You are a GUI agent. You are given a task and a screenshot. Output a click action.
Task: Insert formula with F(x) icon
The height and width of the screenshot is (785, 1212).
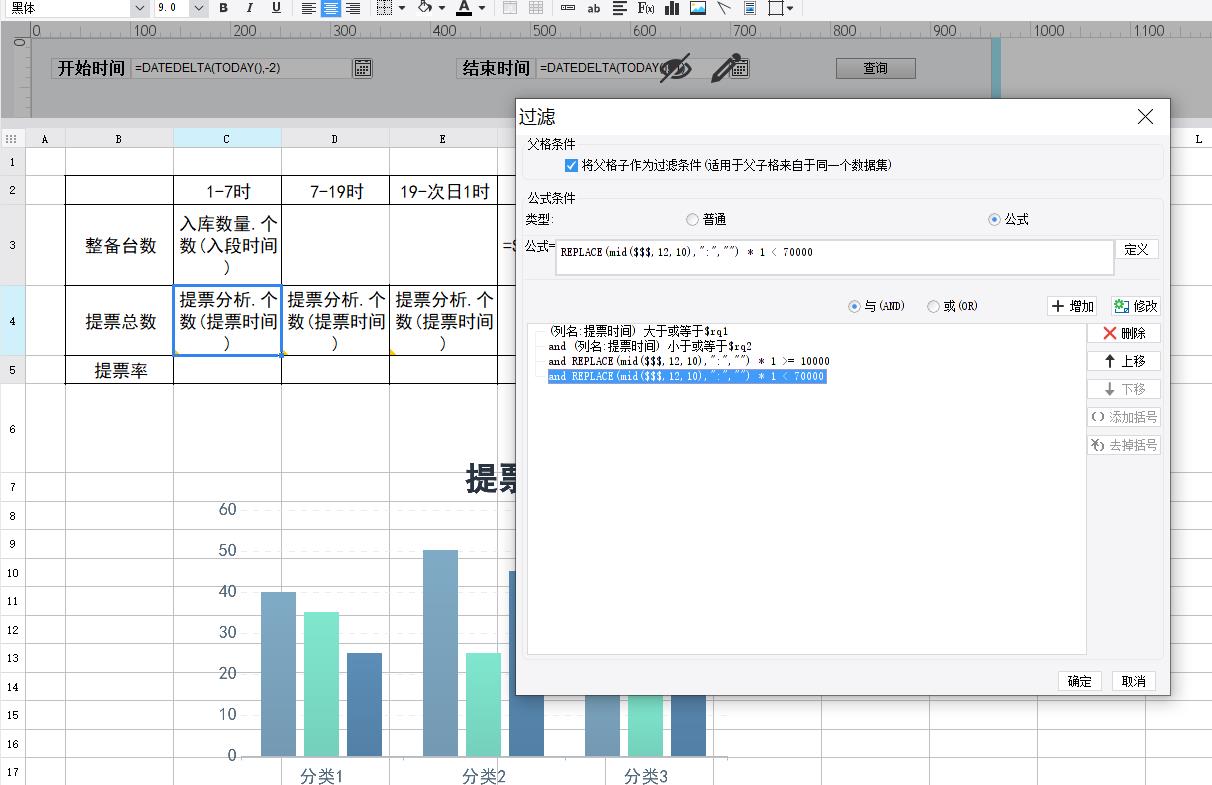click(x=646, y=8)
